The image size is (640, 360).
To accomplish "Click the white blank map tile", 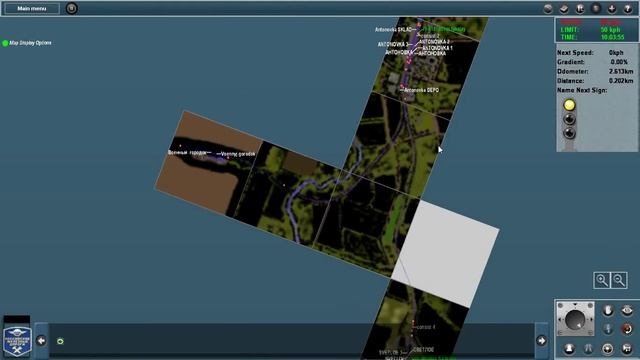I will (445, 253).
